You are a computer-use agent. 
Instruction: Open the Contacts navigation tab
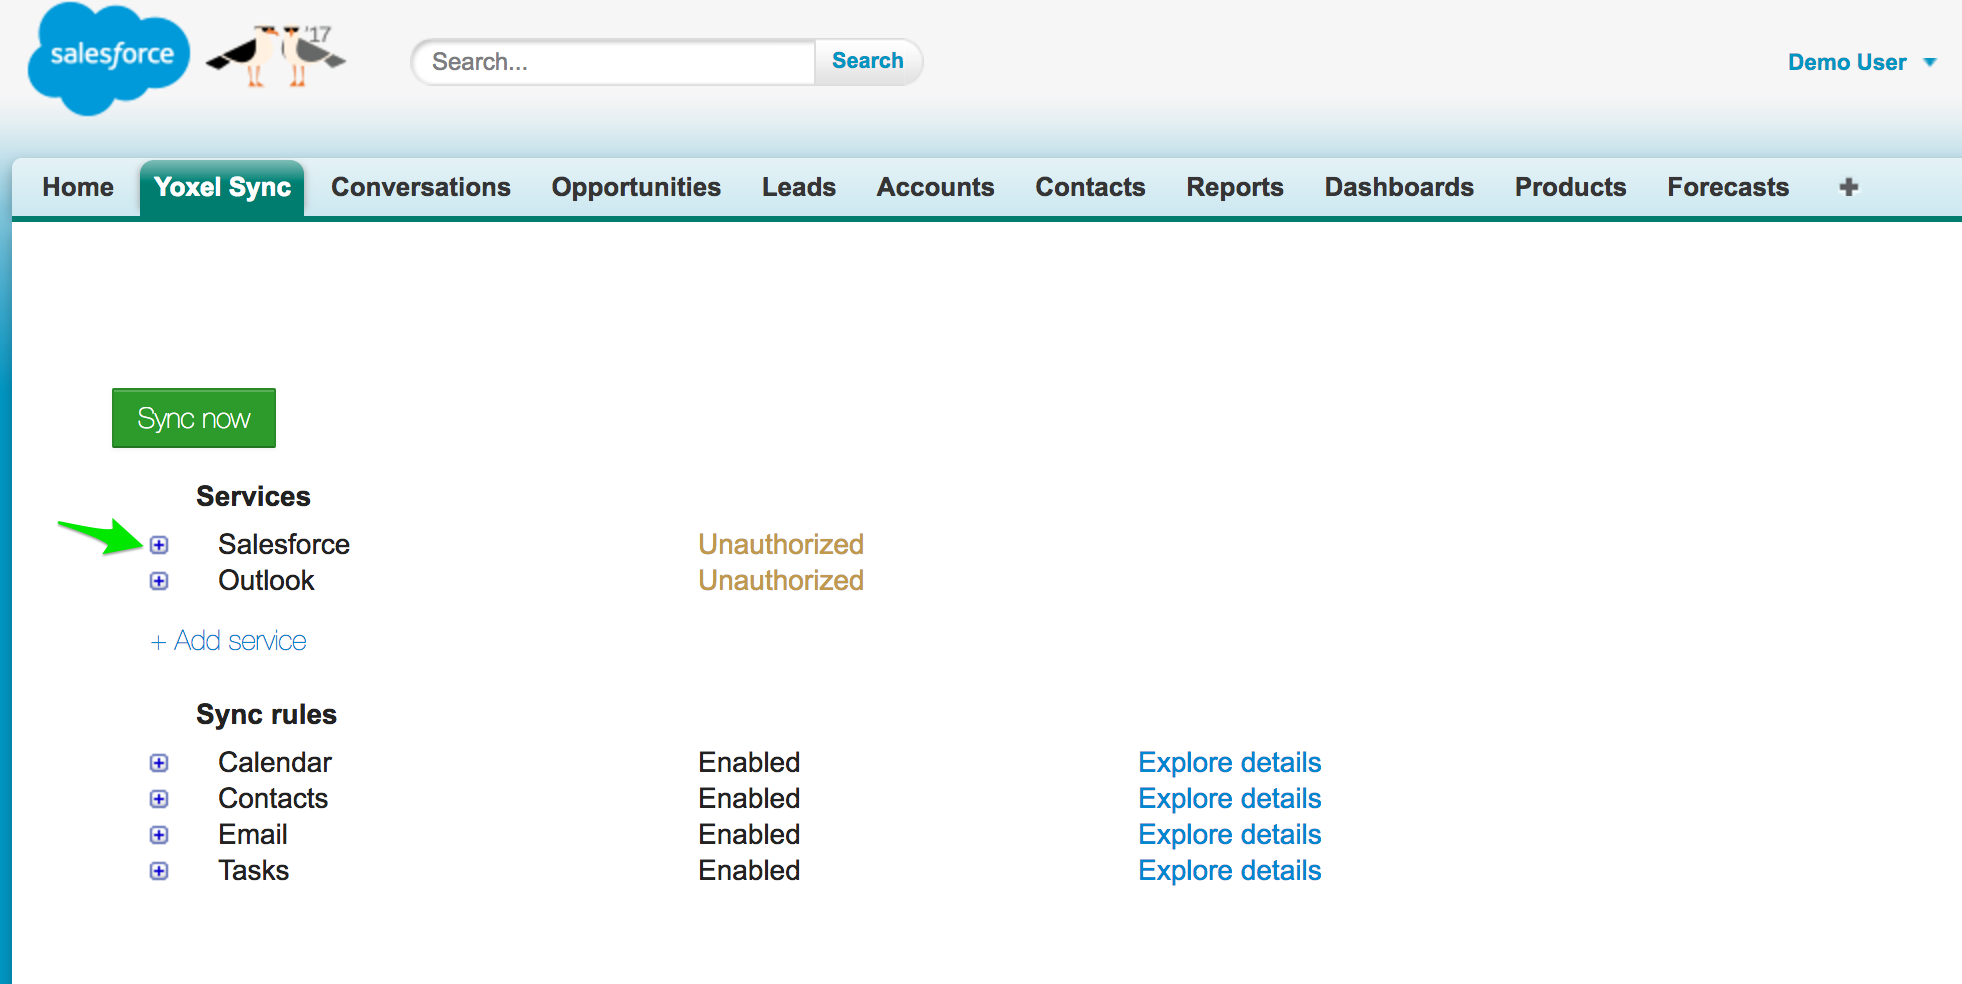pyautogui.click(x=1090, y=187)
